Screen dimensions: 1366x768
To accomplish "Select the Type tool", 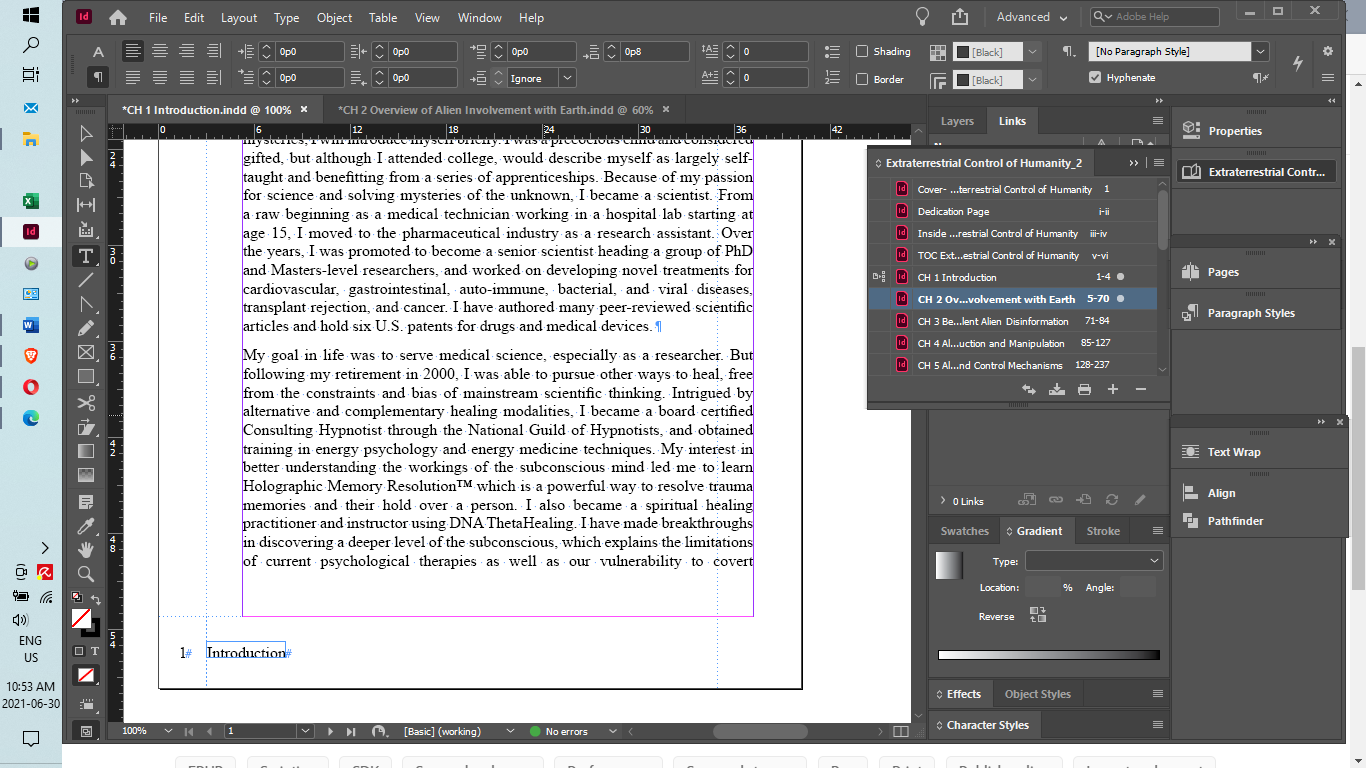I will point(86,256).
